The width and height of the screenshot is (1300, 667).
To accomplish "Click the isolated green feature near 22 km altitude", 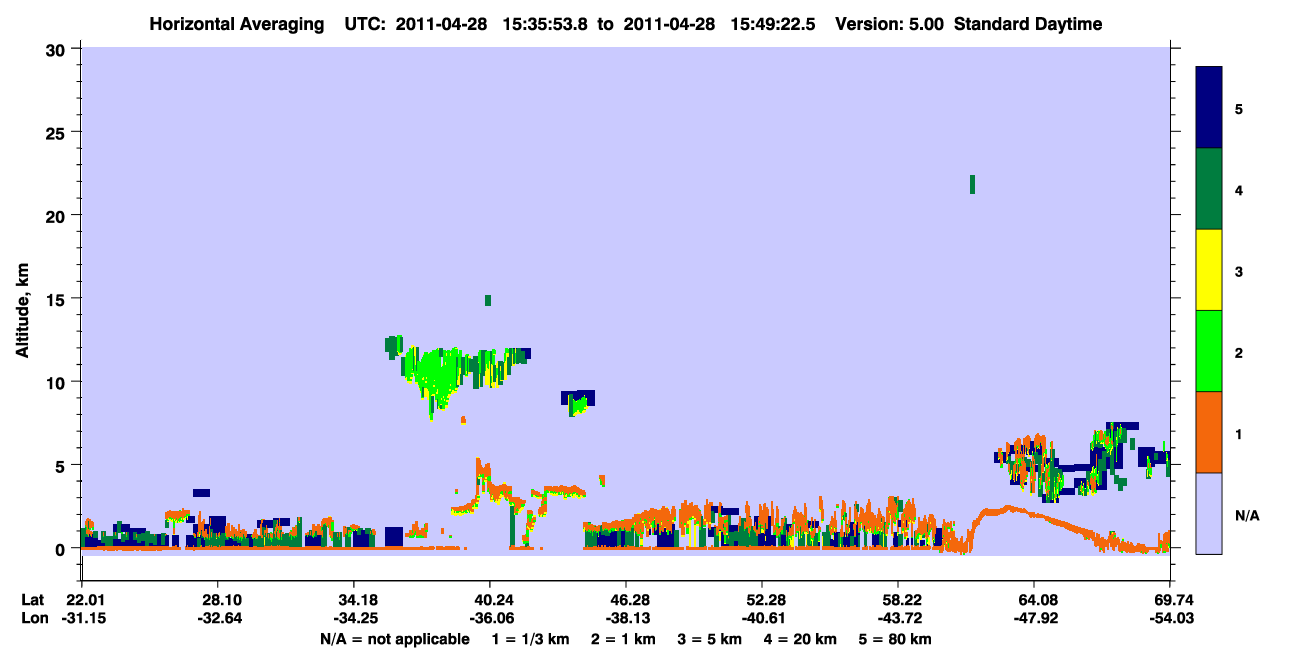I will click(x=972, y=184).
